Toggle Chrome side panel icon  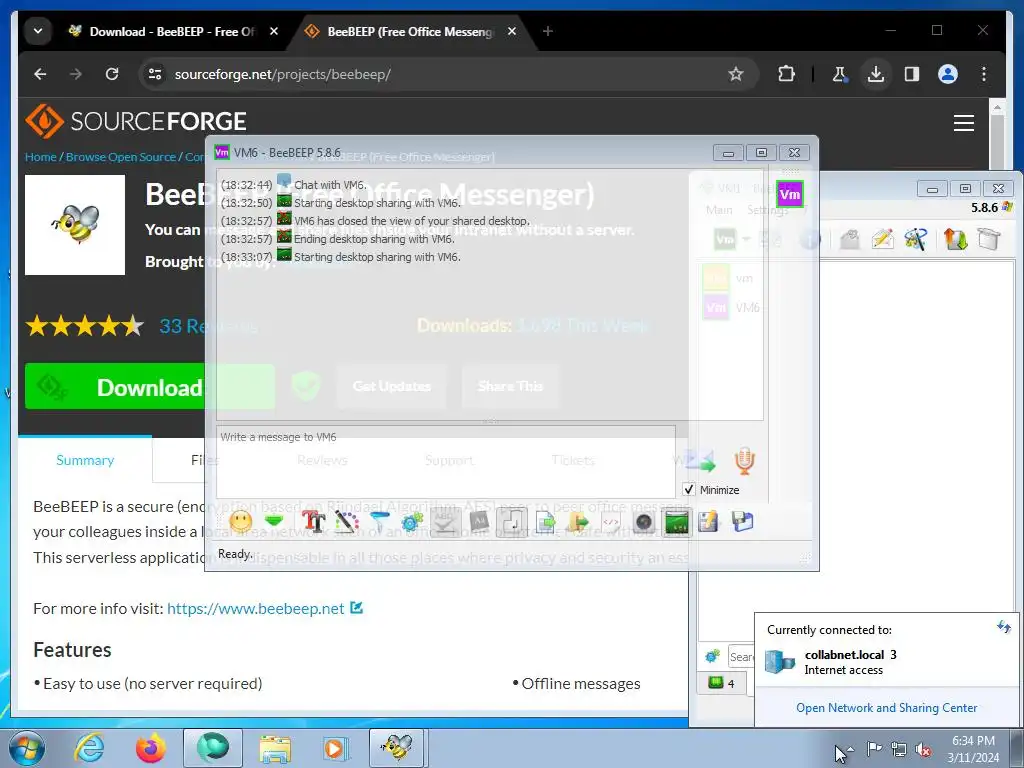[x=912, y=74]
